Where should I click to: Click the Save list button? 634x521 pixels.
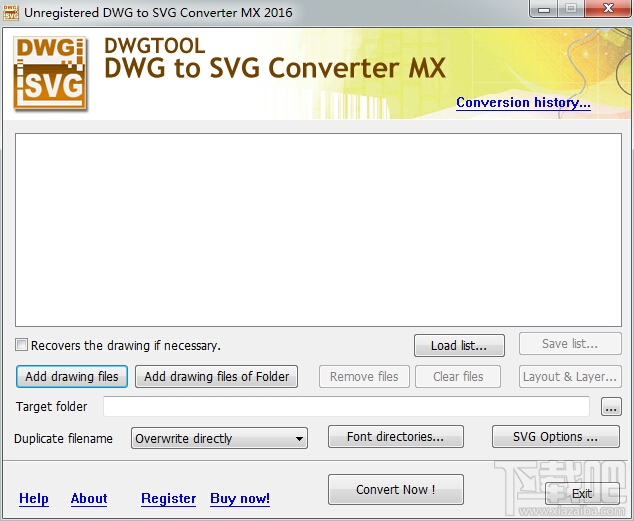click(570, 344)
